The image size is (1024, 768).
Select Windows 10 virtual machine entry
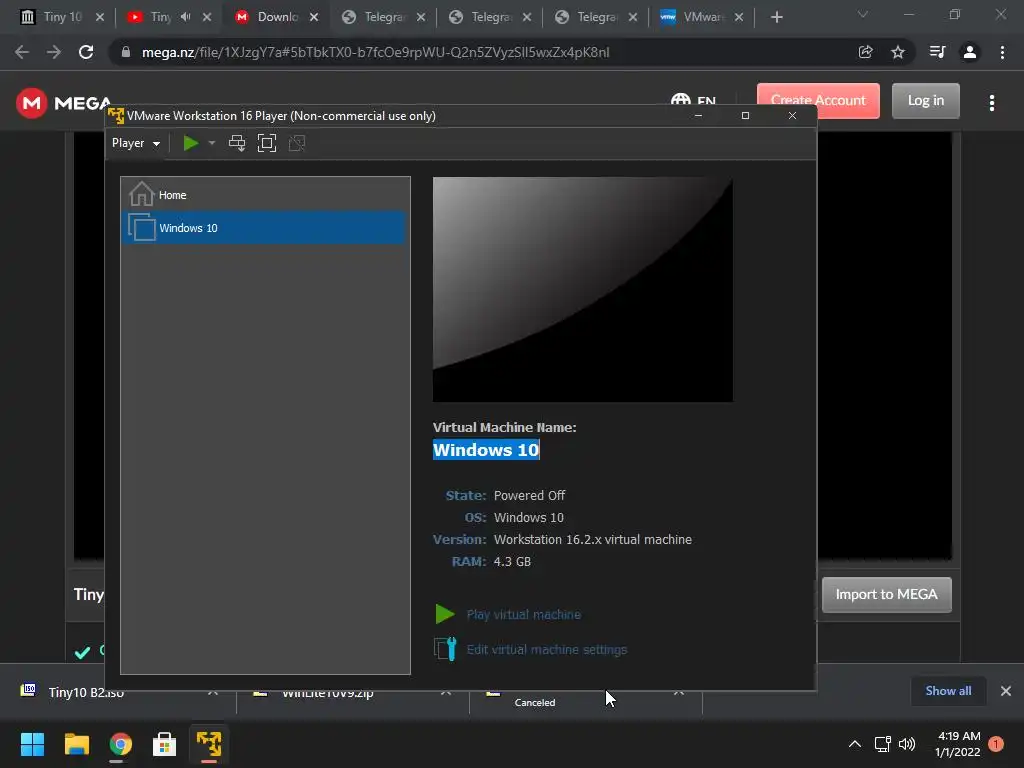tap(263, 227)
